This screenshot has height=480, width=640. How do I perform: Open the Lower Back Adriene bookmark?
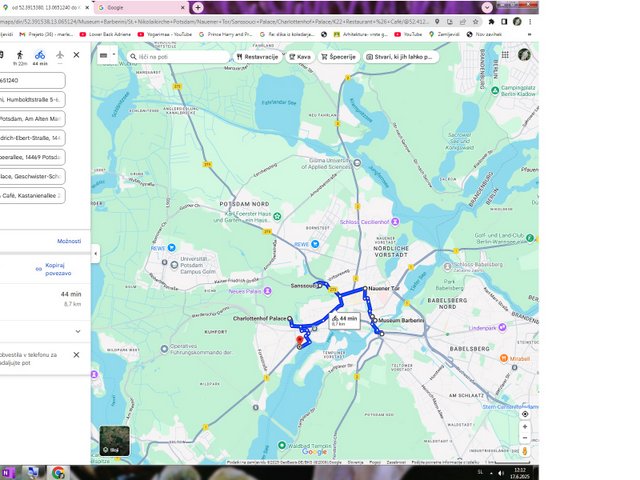tap(105, 34)
